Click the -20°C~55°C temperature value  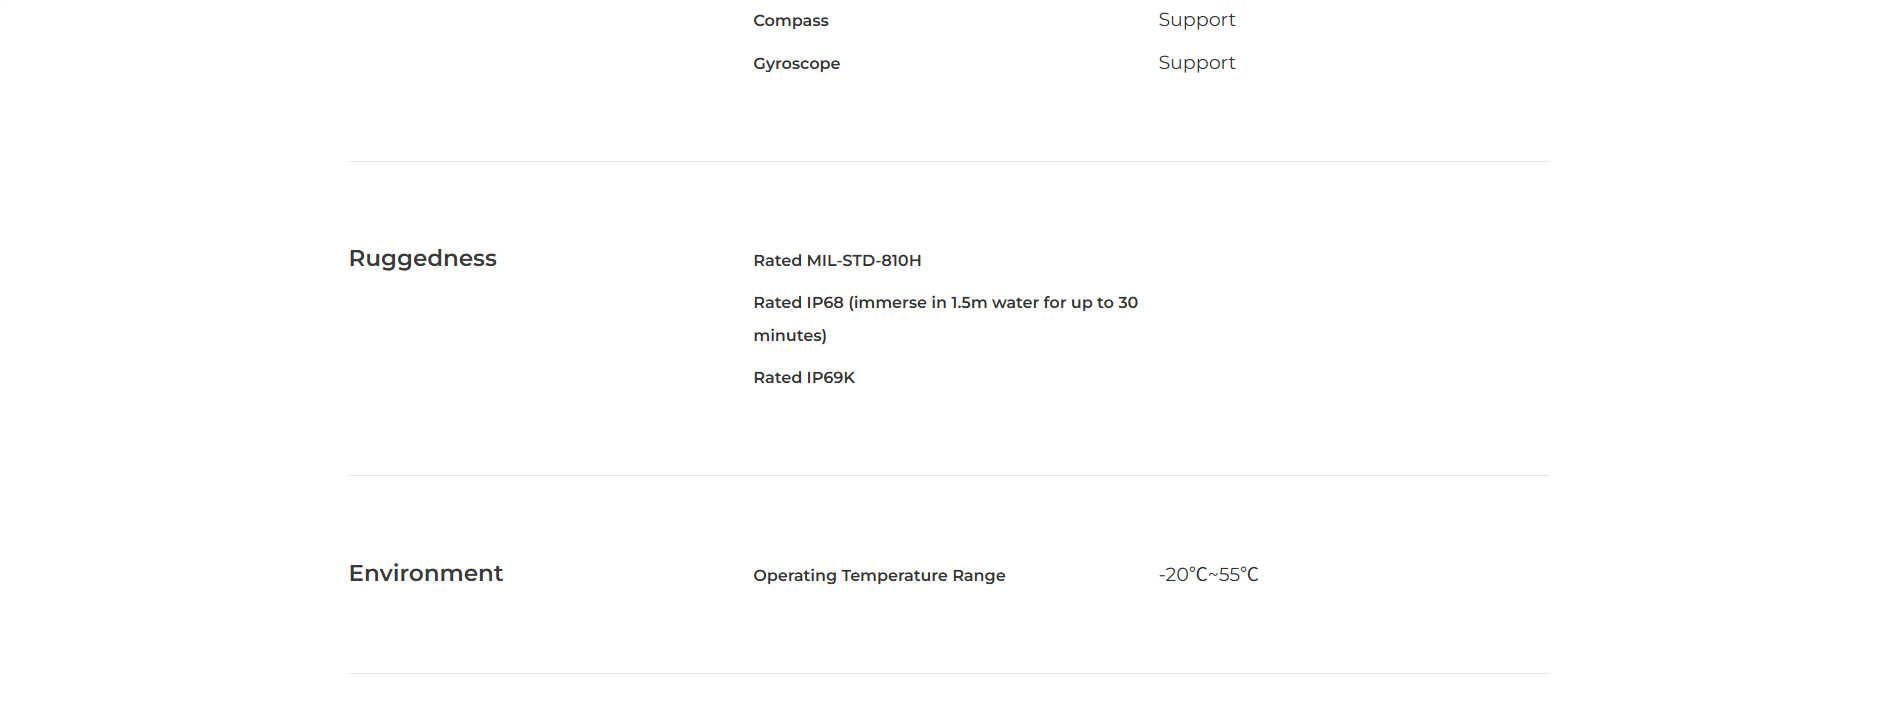(1208, 575)
